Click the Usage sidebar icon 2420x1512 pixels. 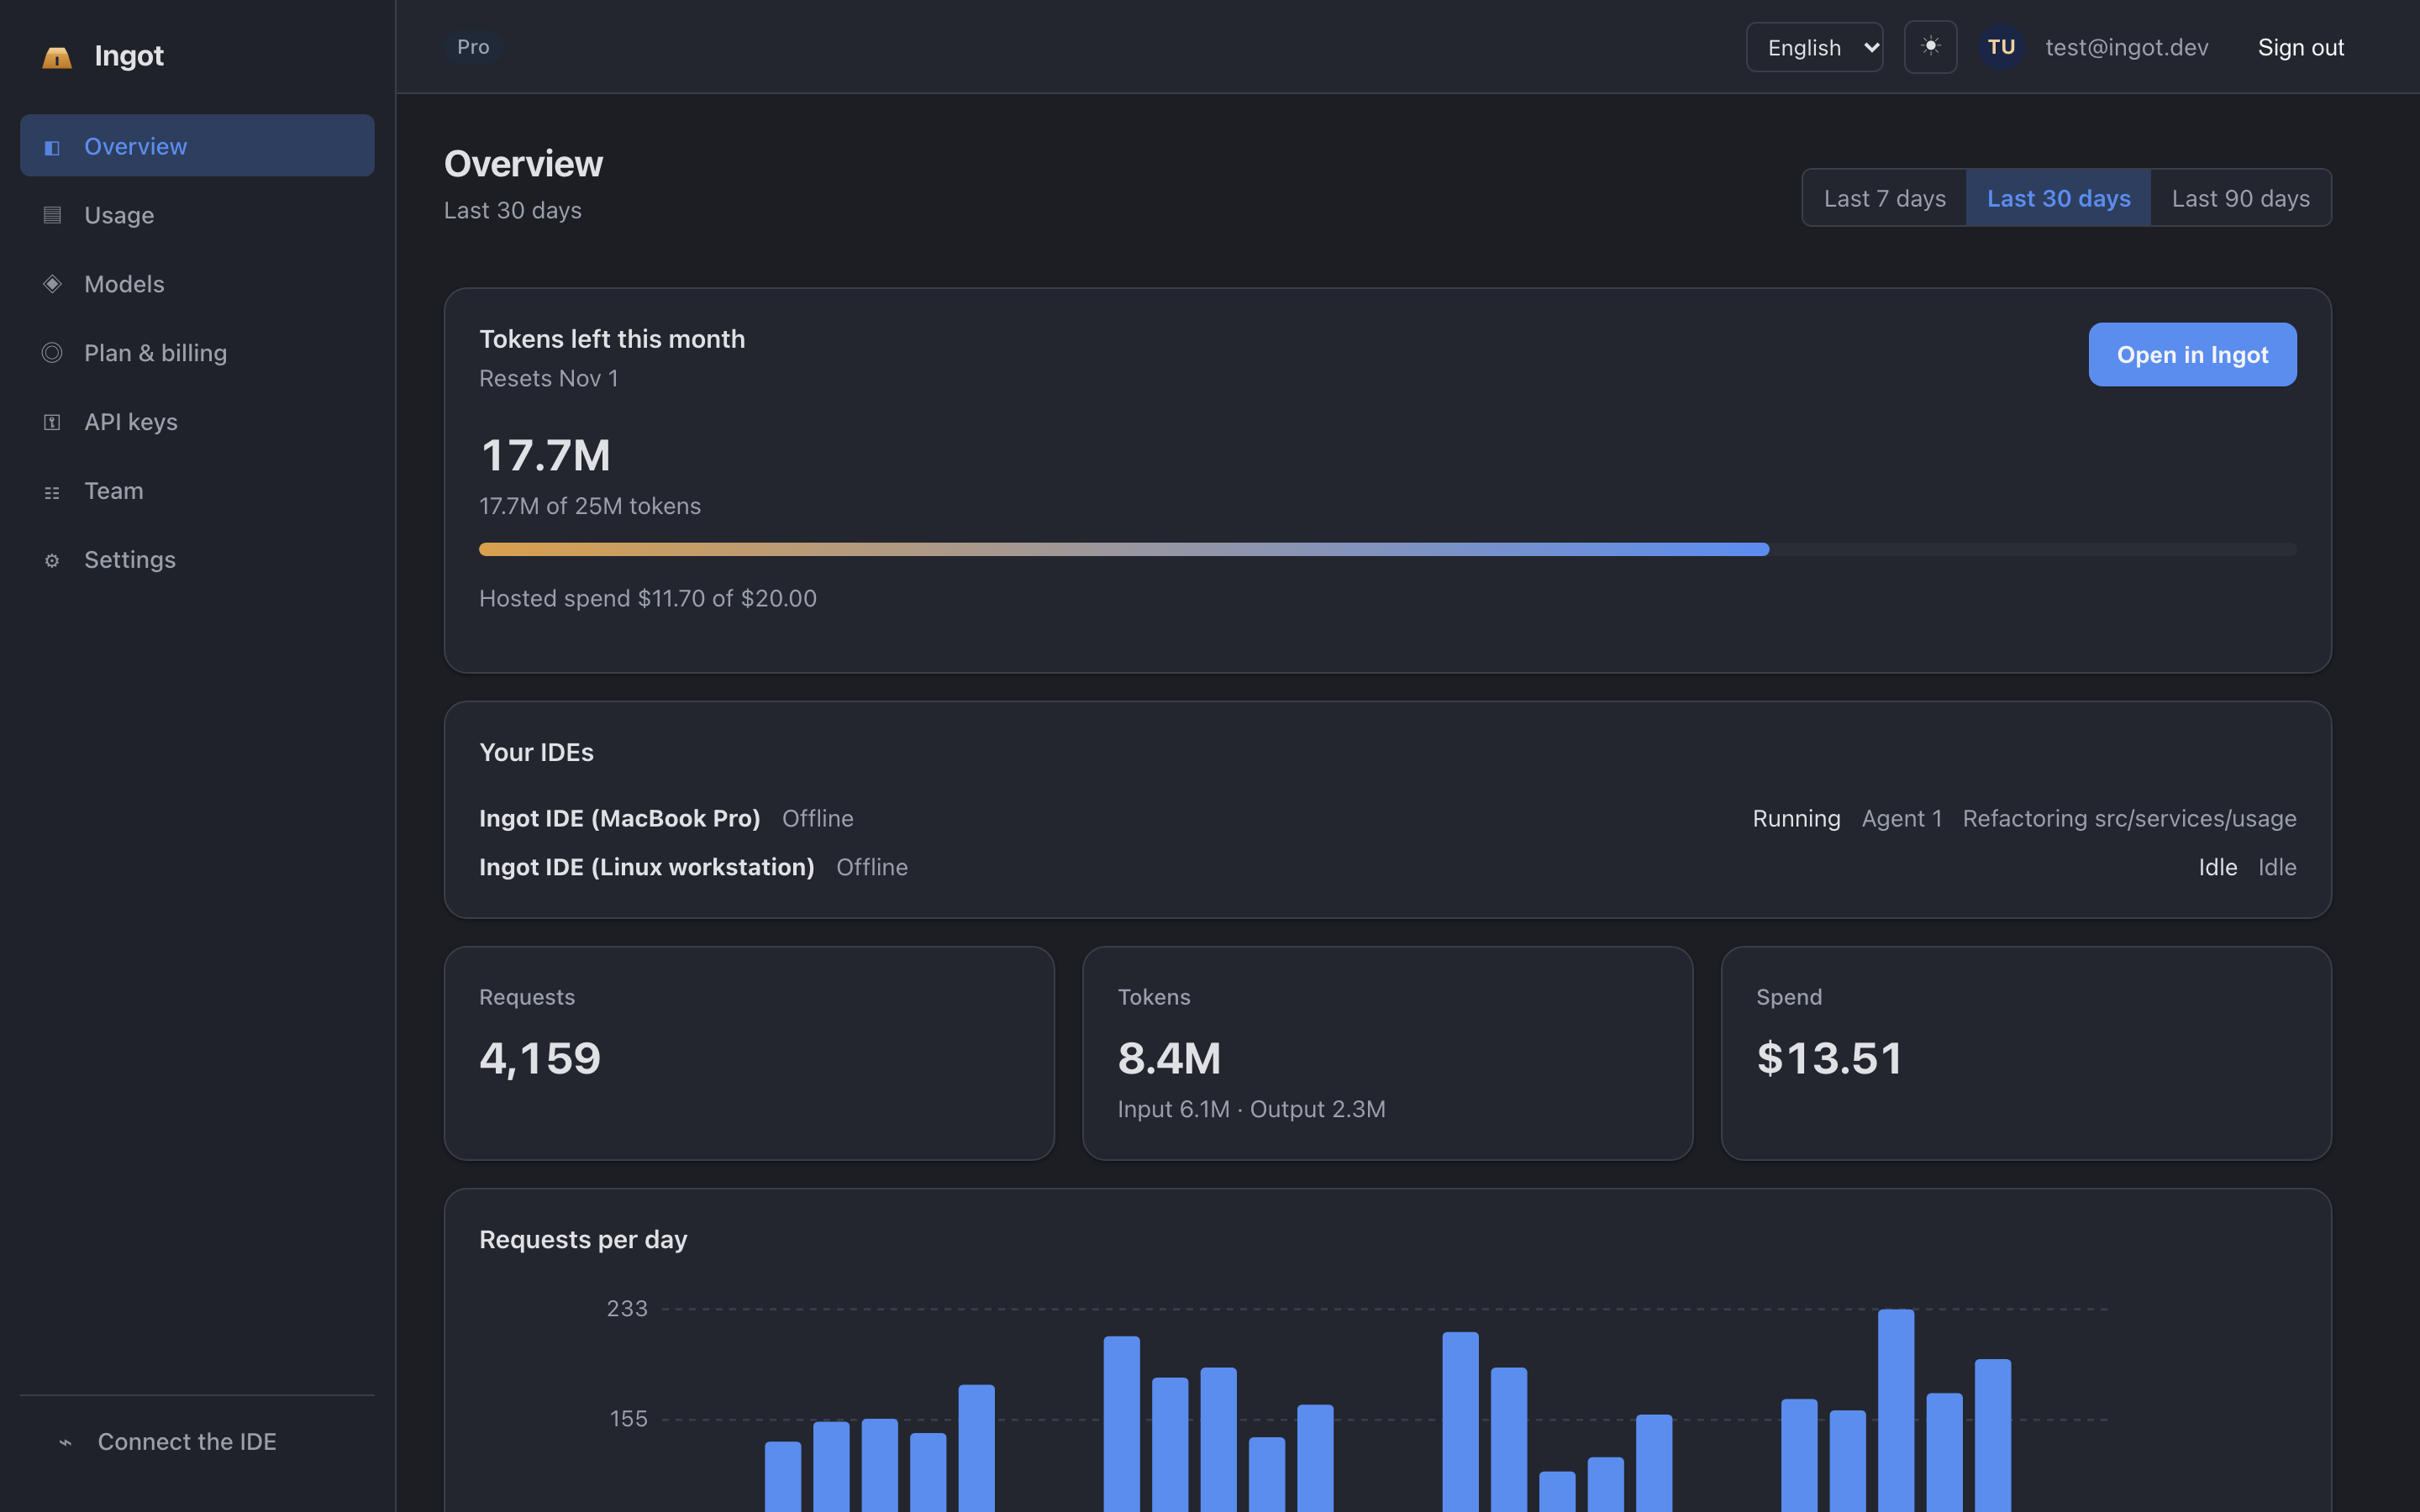click(x=52, y=215)
